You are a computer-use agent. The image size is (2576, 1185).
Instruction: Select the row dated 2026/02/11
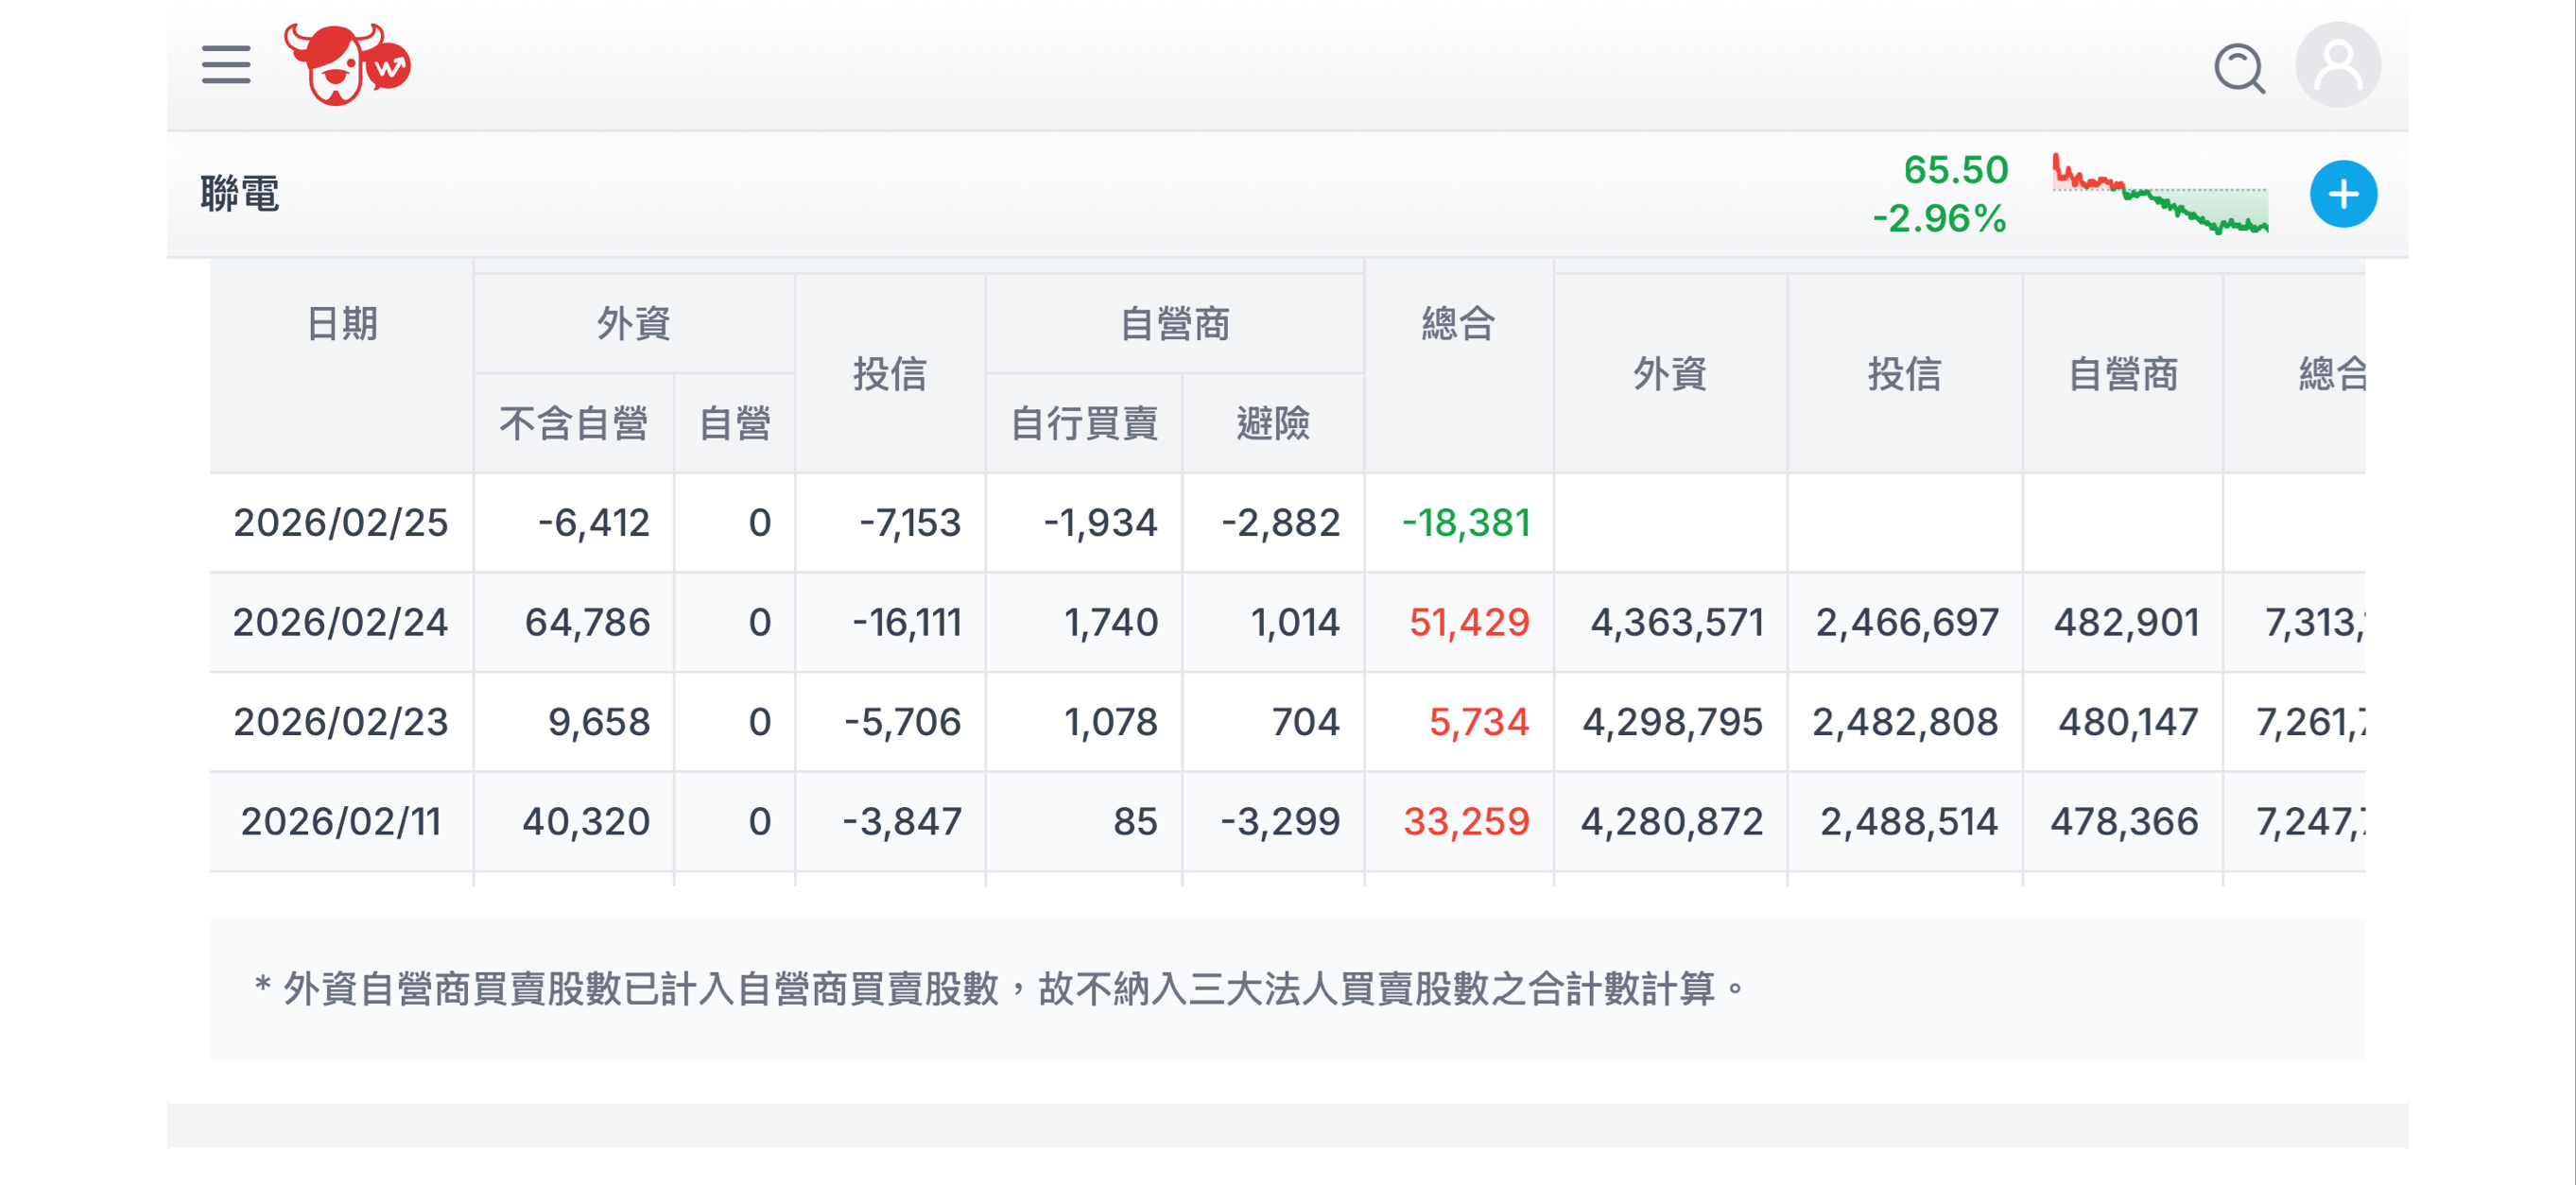click(x=340, y=821)
